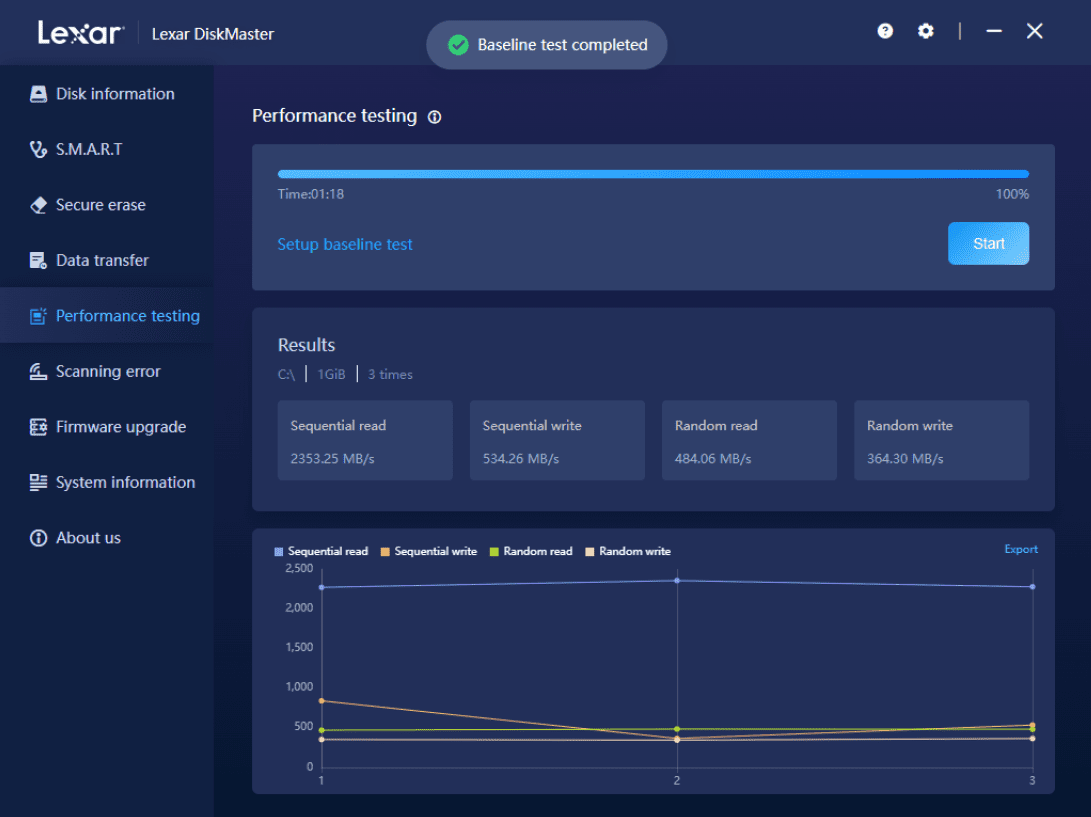Open Firmware upgrade section
This screenshot has height=817, width=1091.
coord(107,427)
